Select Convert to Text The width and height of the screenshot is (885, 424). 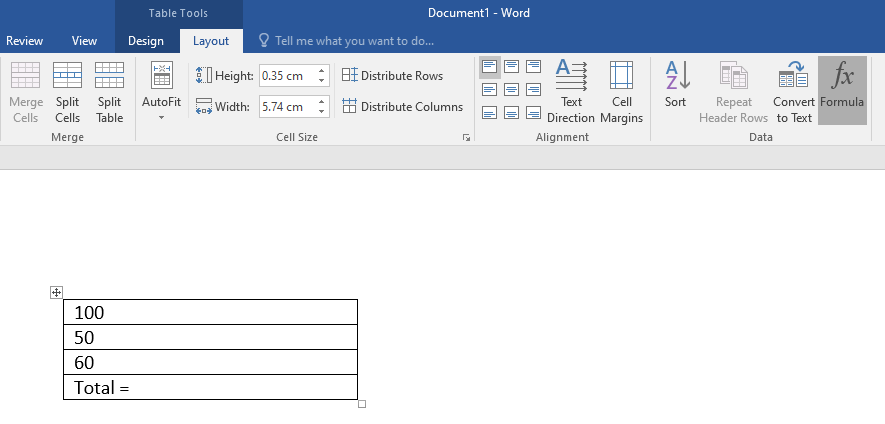click(x=793, y=89)
